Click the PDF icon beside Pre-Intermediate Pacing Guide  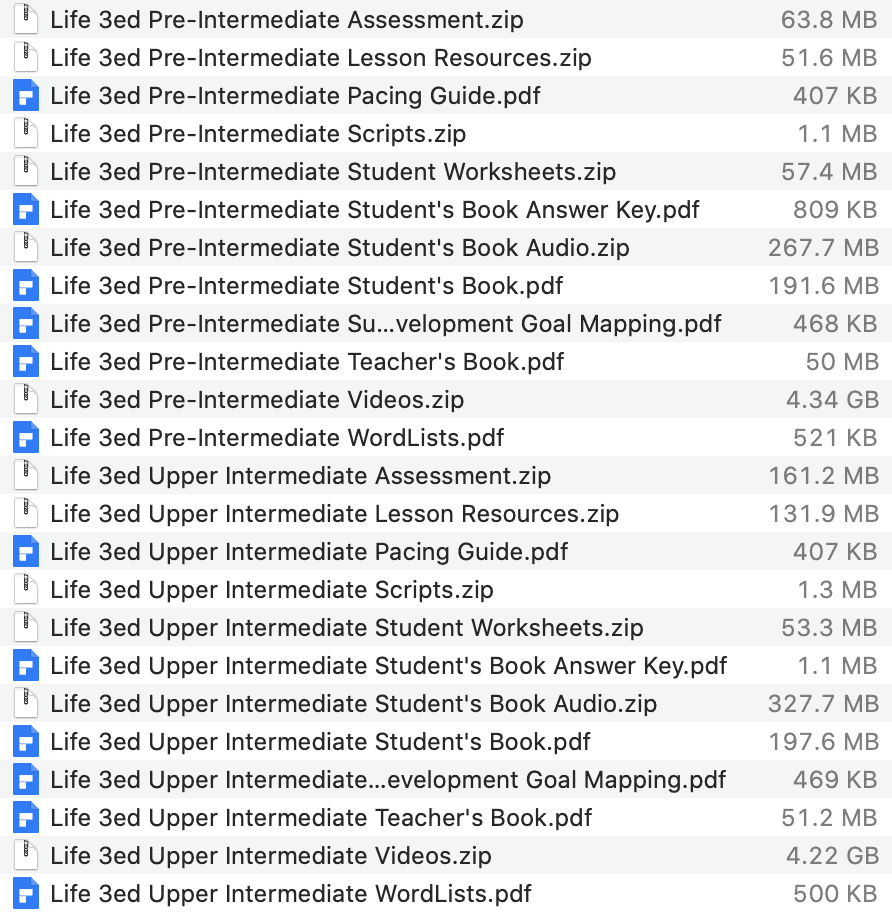click(25, 96)
